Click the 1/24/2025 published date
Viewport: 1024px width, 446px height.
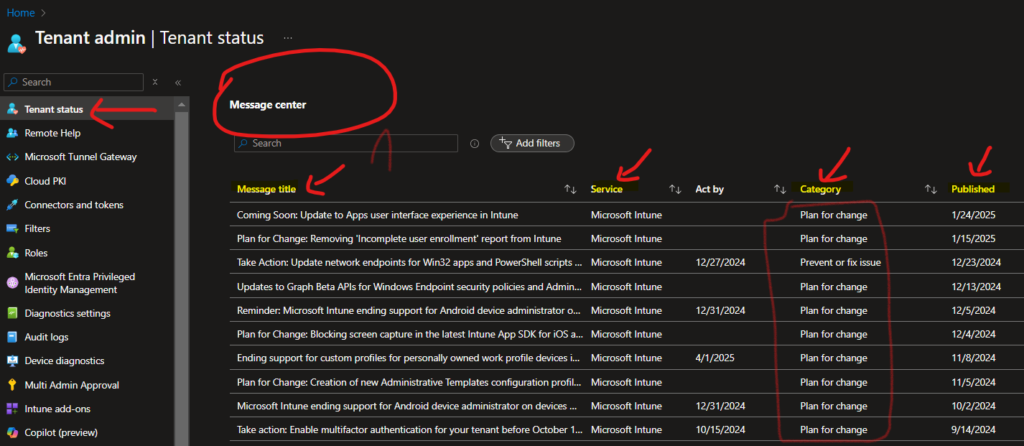(x=974, y=214)
